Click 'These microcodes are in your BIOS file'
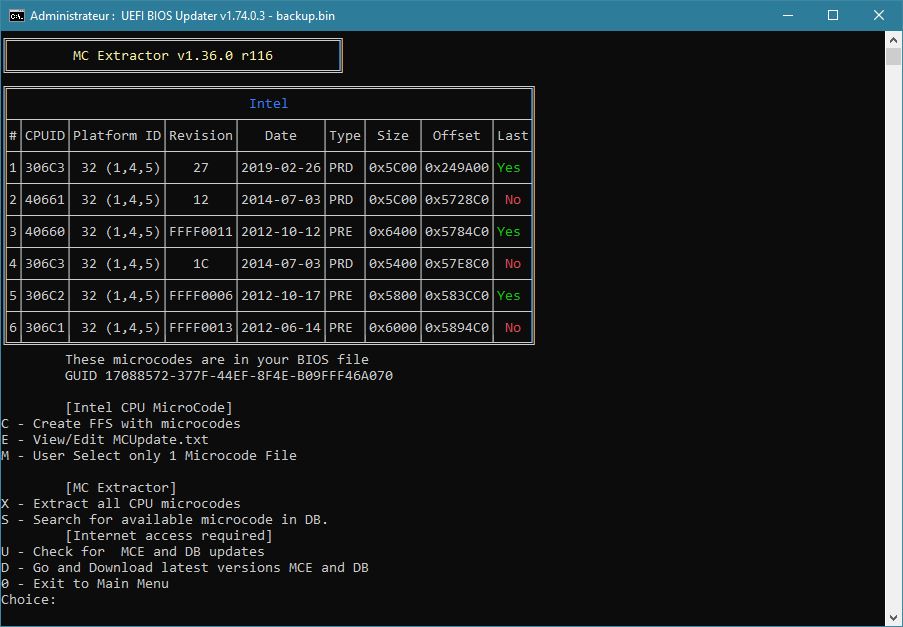 tap(217, 360)
